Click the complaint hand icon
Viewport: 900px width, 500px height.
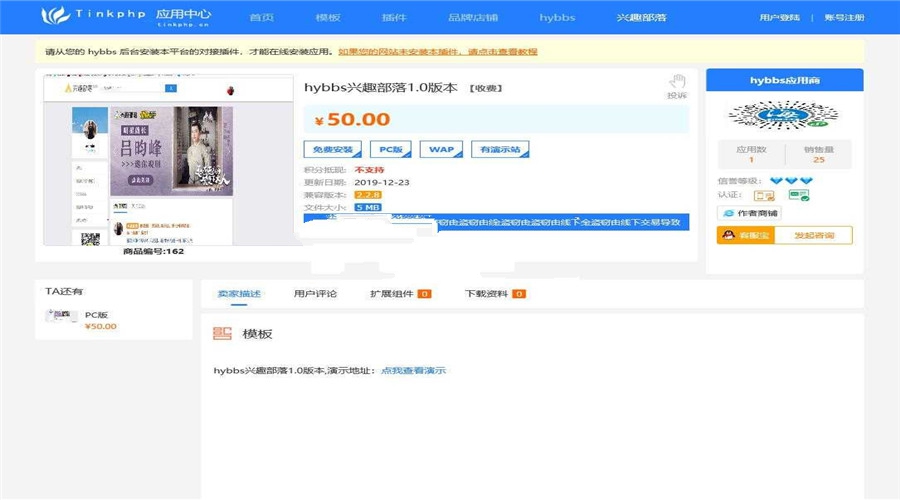[677, 82]
